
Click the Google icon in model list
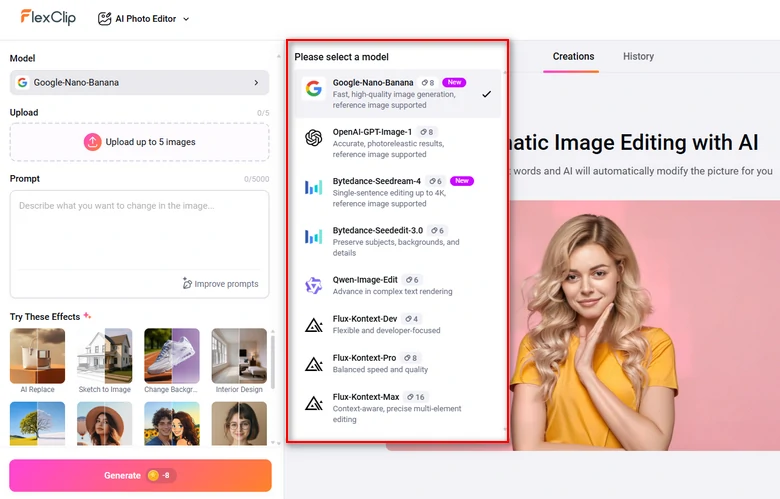[313, 89]
